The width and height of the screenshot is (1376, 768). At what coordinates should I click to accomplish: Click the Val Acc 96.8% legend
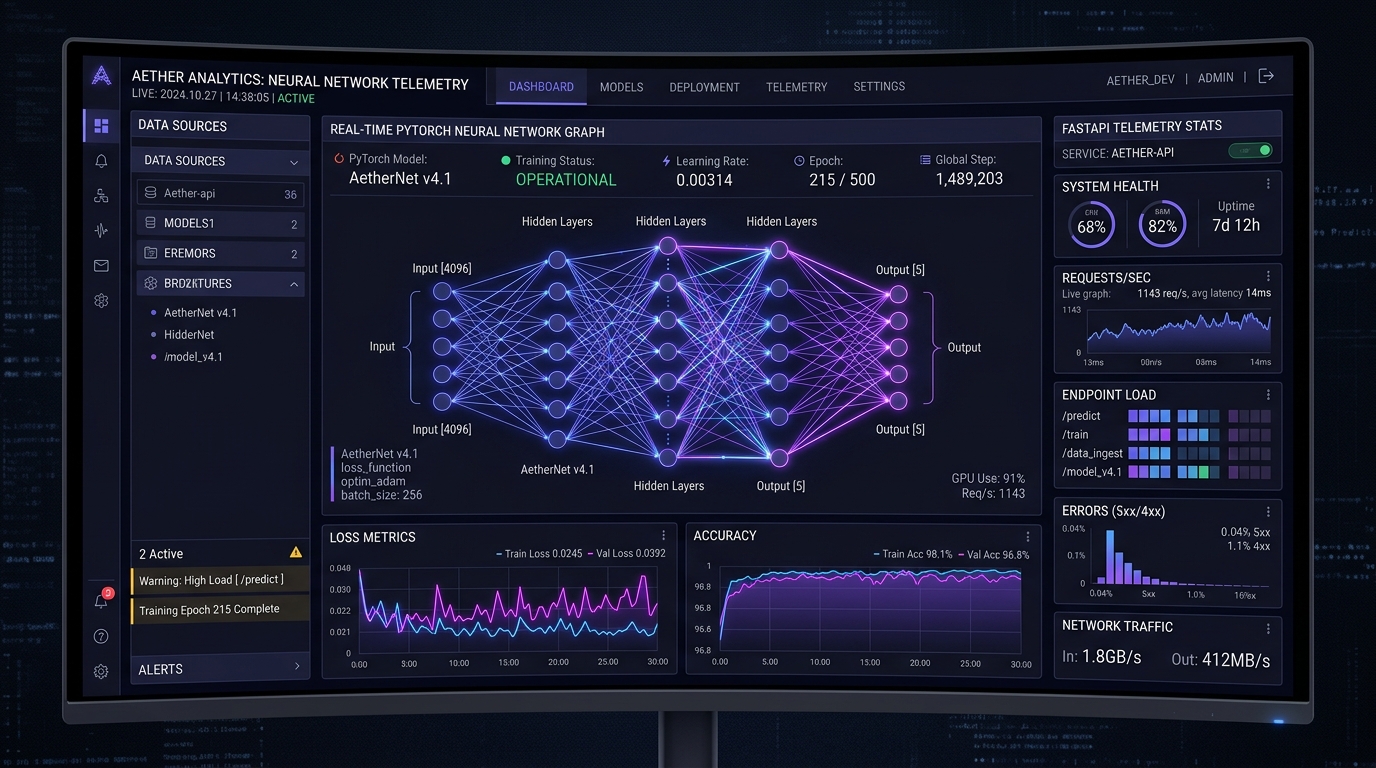[x=994, y=554]
